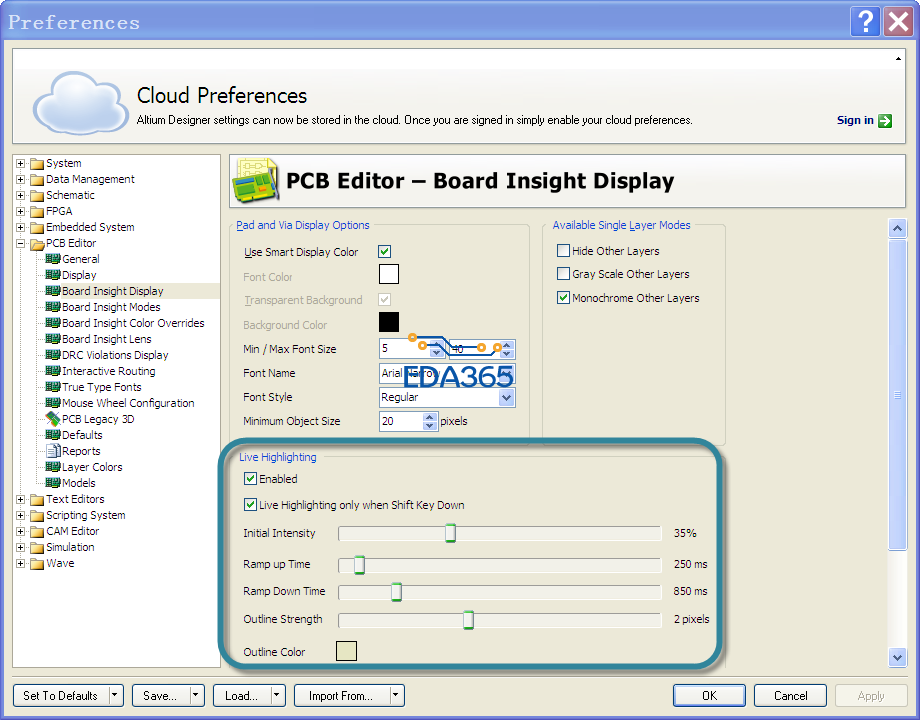
Task: Click the Data Management folder icon
Action: click(x=37, y=179)
